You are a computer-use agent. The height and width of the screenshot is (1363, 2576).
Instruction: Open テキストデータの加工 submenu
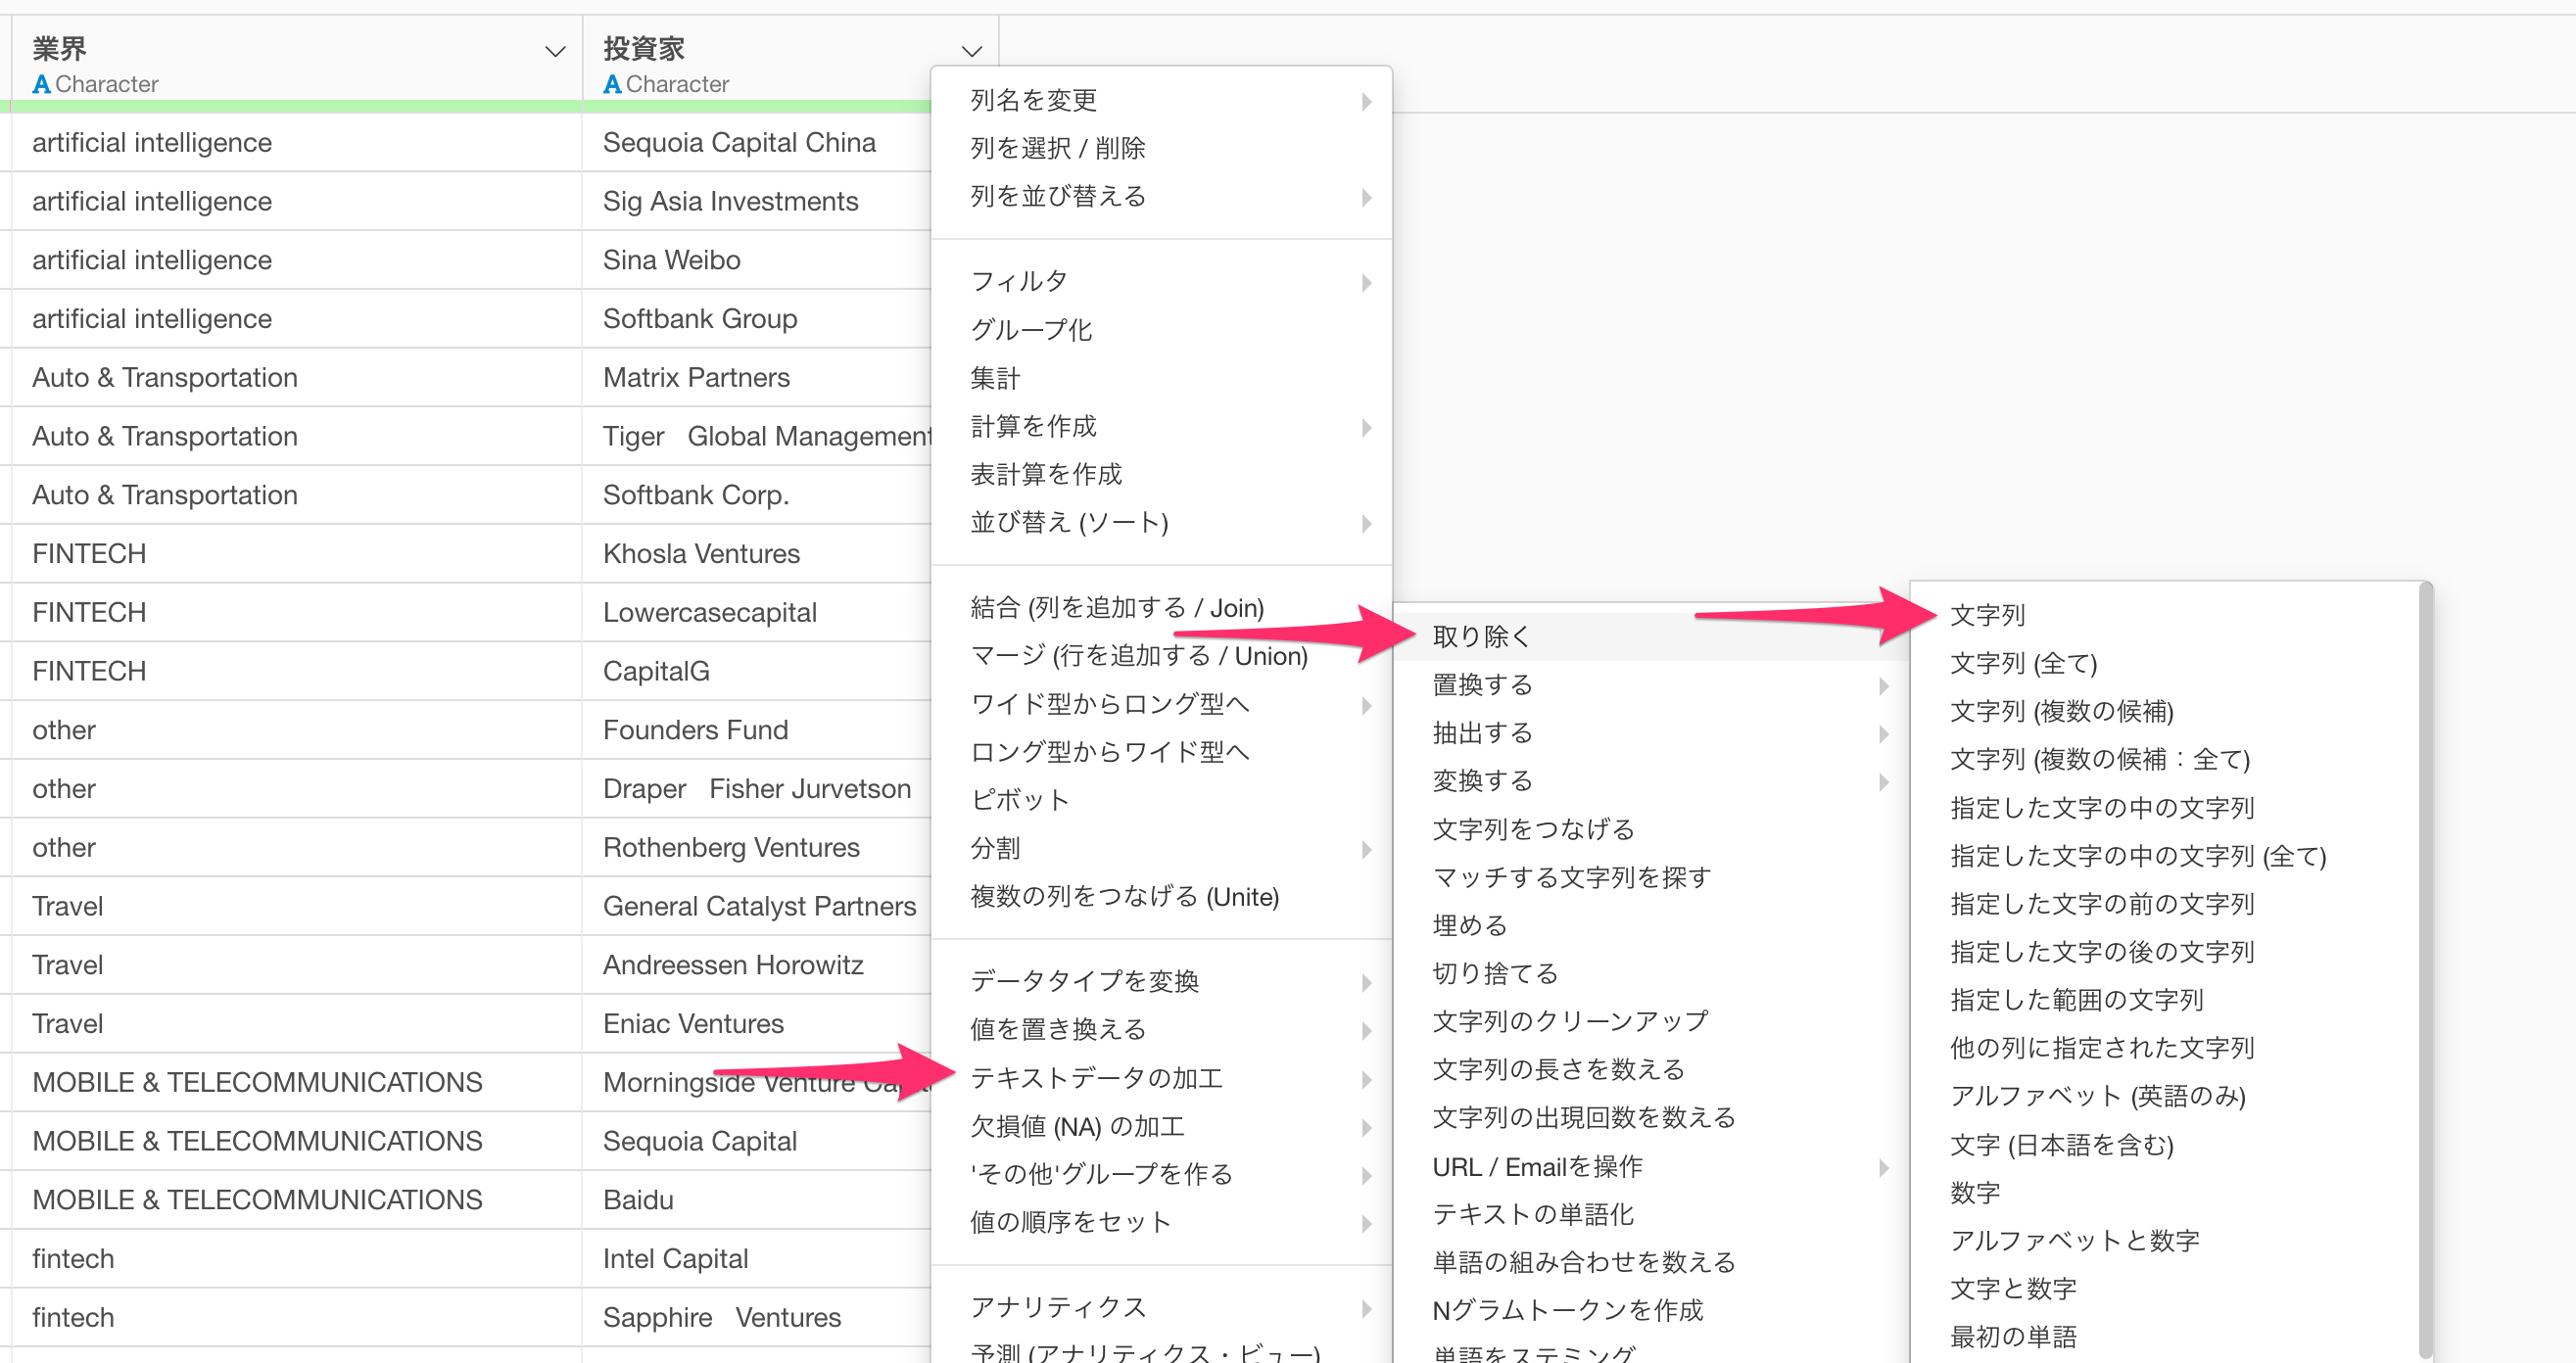(x=1161, y=1078)
